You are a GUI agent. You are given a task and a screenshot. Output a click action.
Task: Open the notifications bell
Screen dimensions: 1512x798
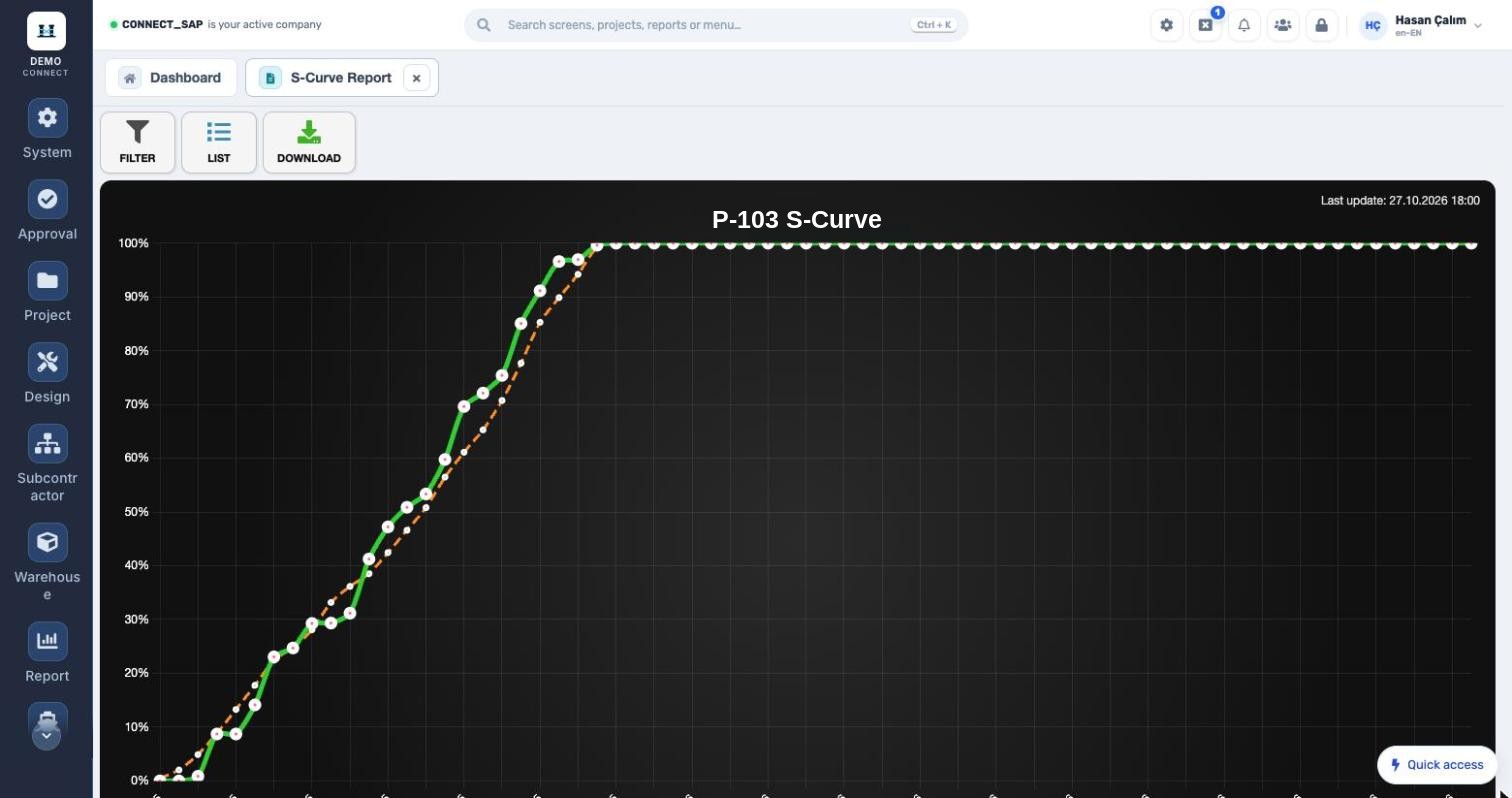1244,26
